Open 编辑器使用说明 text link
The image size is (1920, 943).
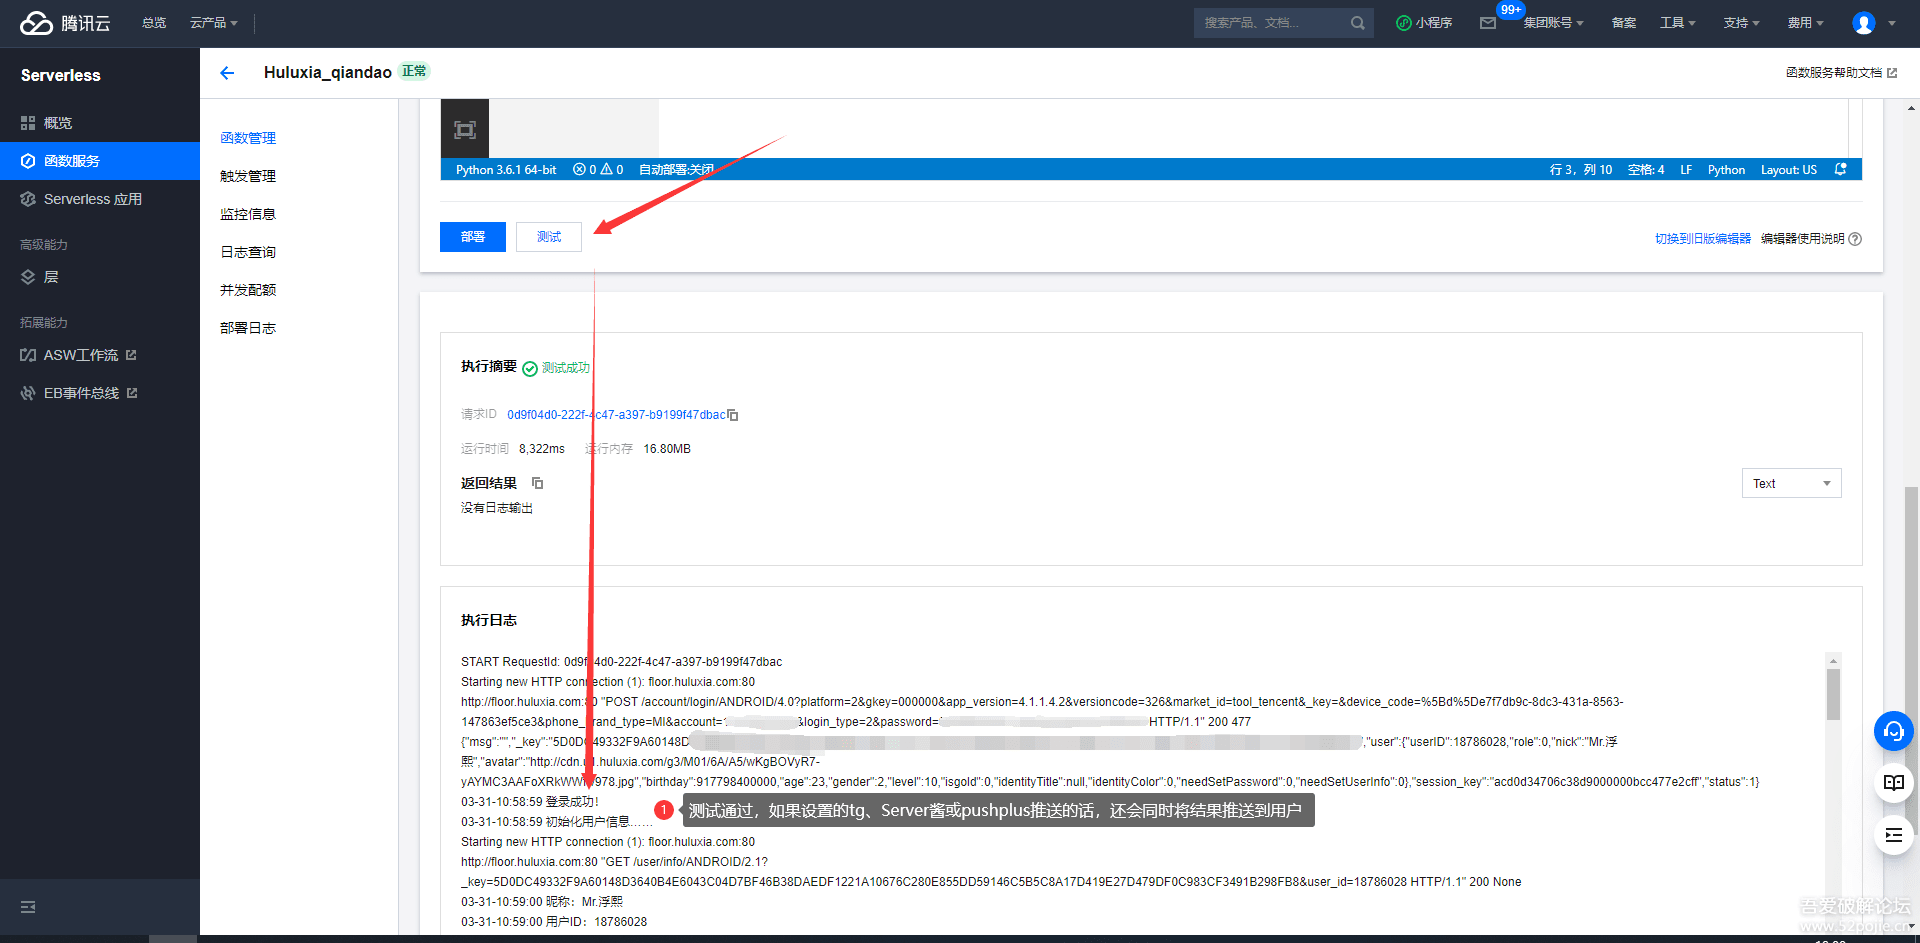point(1803,239)
